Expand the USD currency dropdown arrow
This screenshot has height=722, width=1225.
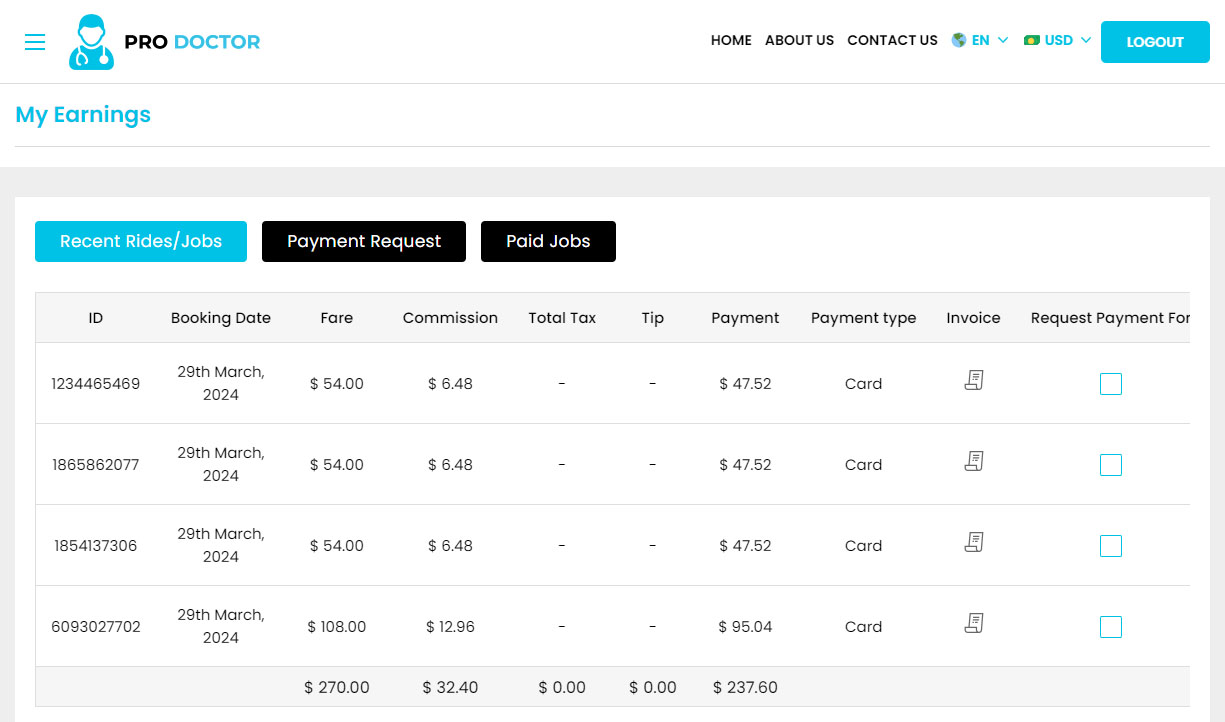tap(1086, 41)
